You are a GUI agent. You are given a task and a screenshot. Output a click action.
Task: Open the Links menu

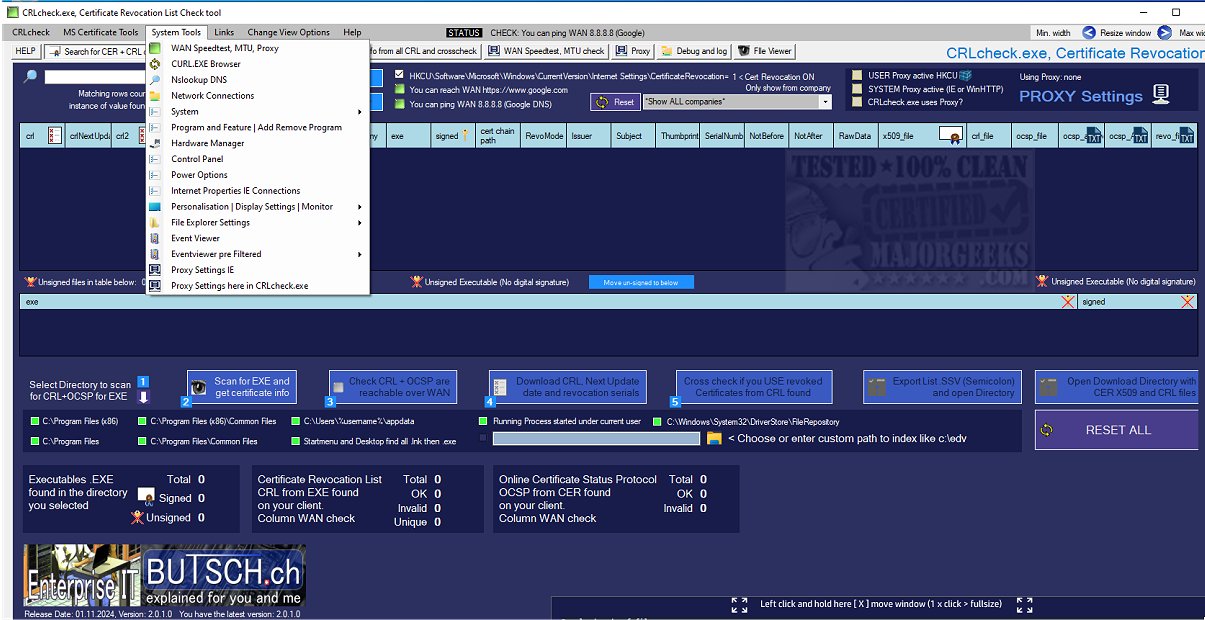click(x=224, y=32)
